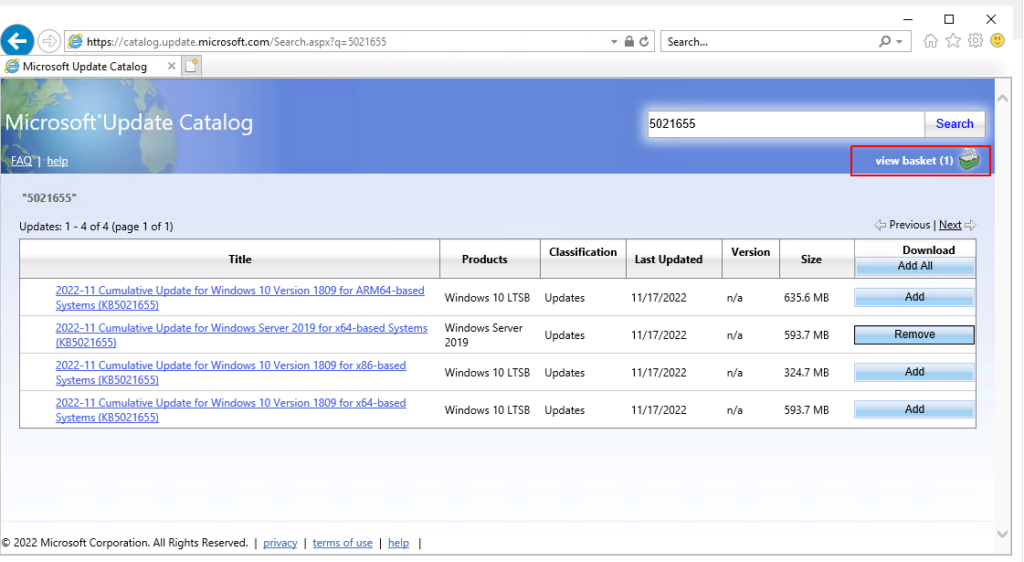Sort by Products column header
1024x562 pixels.
[x=485, y=259]
